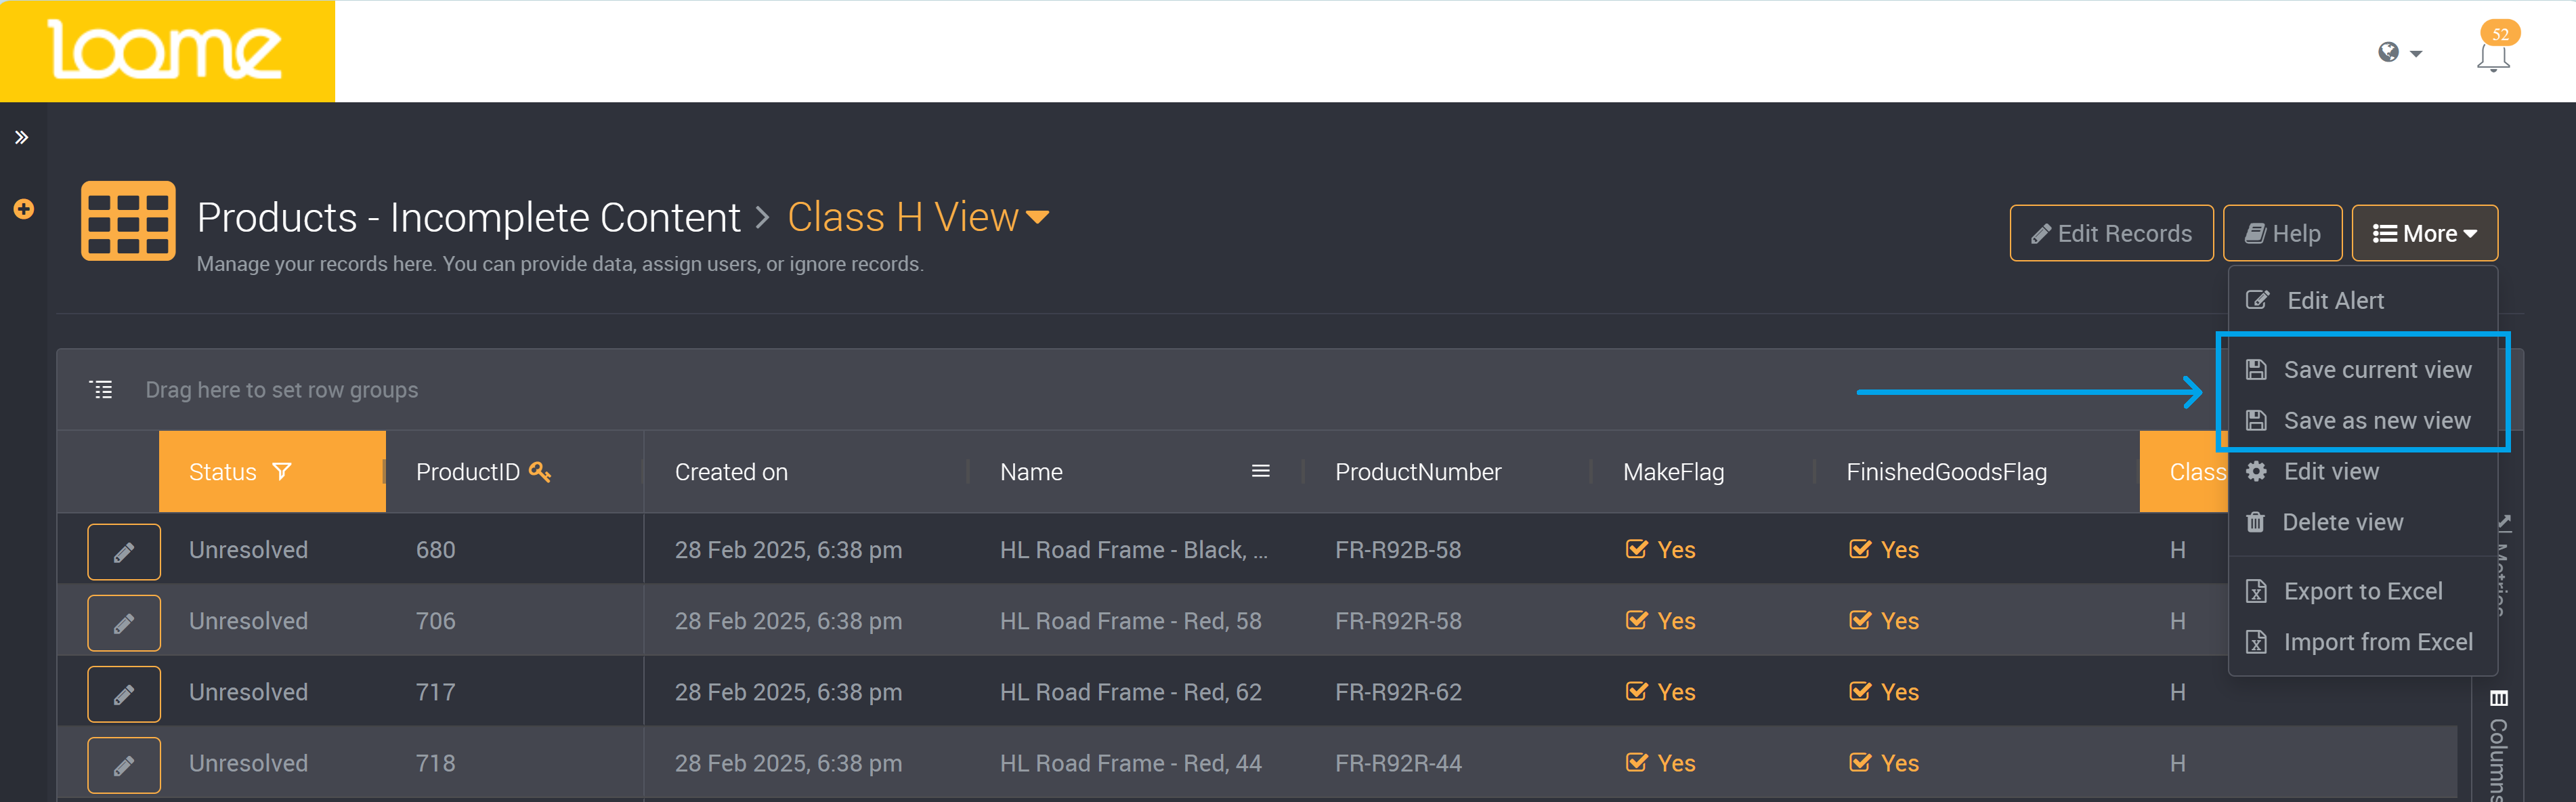Select cell FR-R92R-62
The image size is (2576, 802).
point(1398,692)
